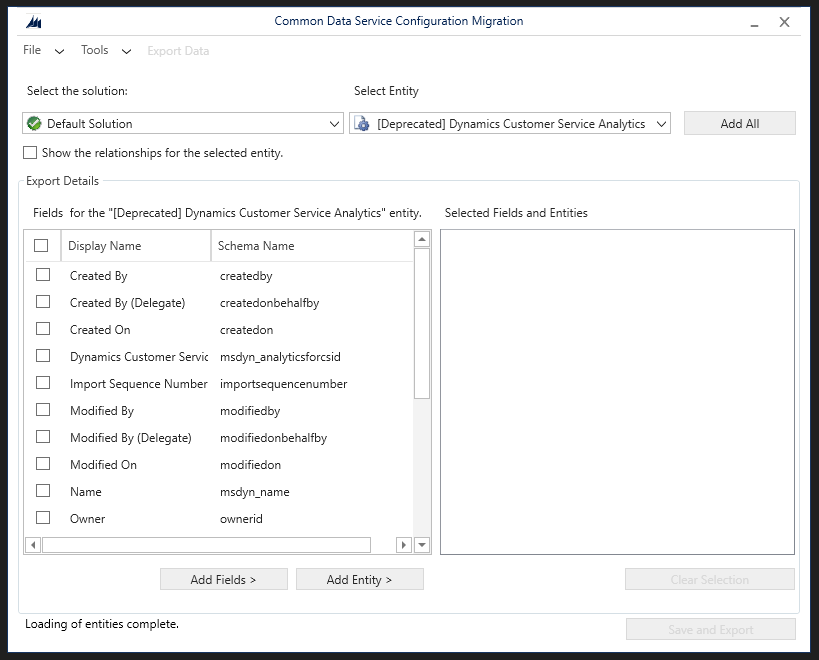The image size is (819, 660).
Task: Tick the Modified On field checkbox
Action: (x=43, y=464)
